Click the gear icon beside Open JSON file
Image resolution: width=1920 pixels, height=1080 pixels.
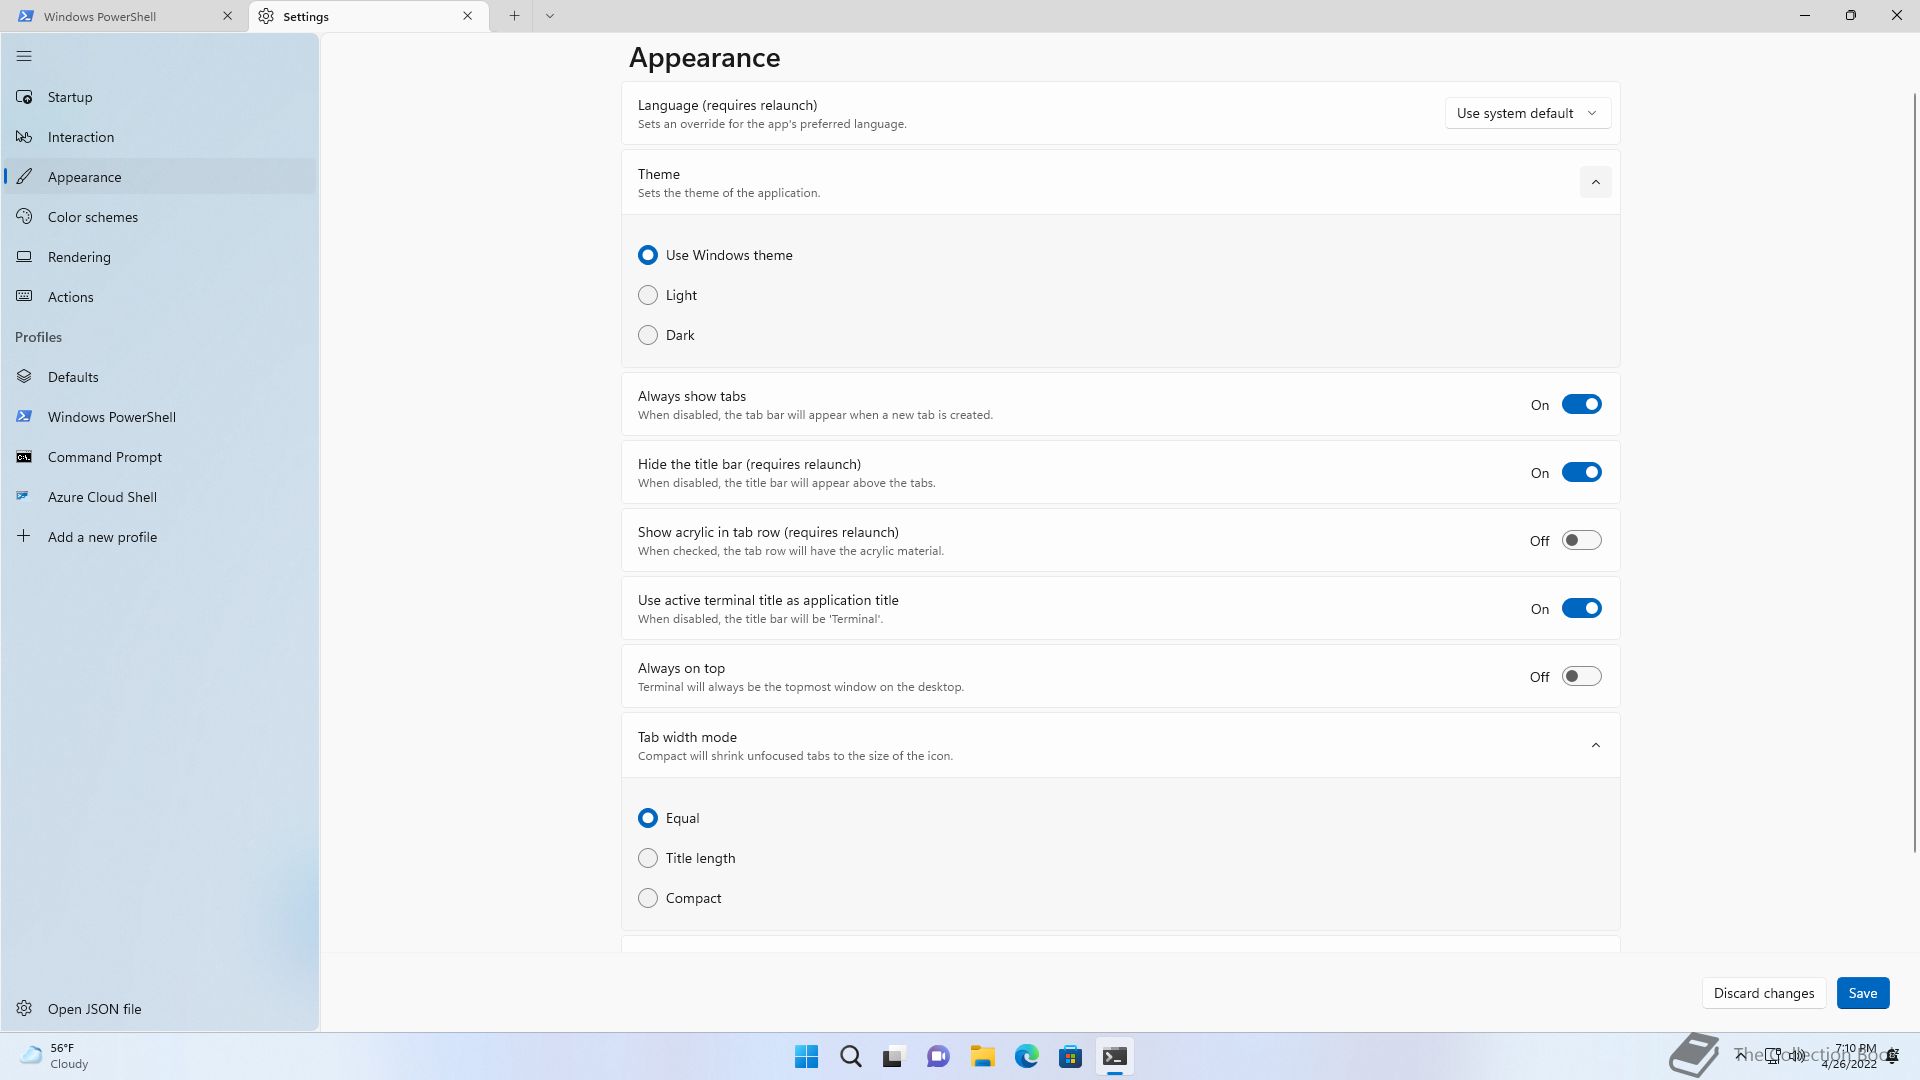coord(24,1009)
